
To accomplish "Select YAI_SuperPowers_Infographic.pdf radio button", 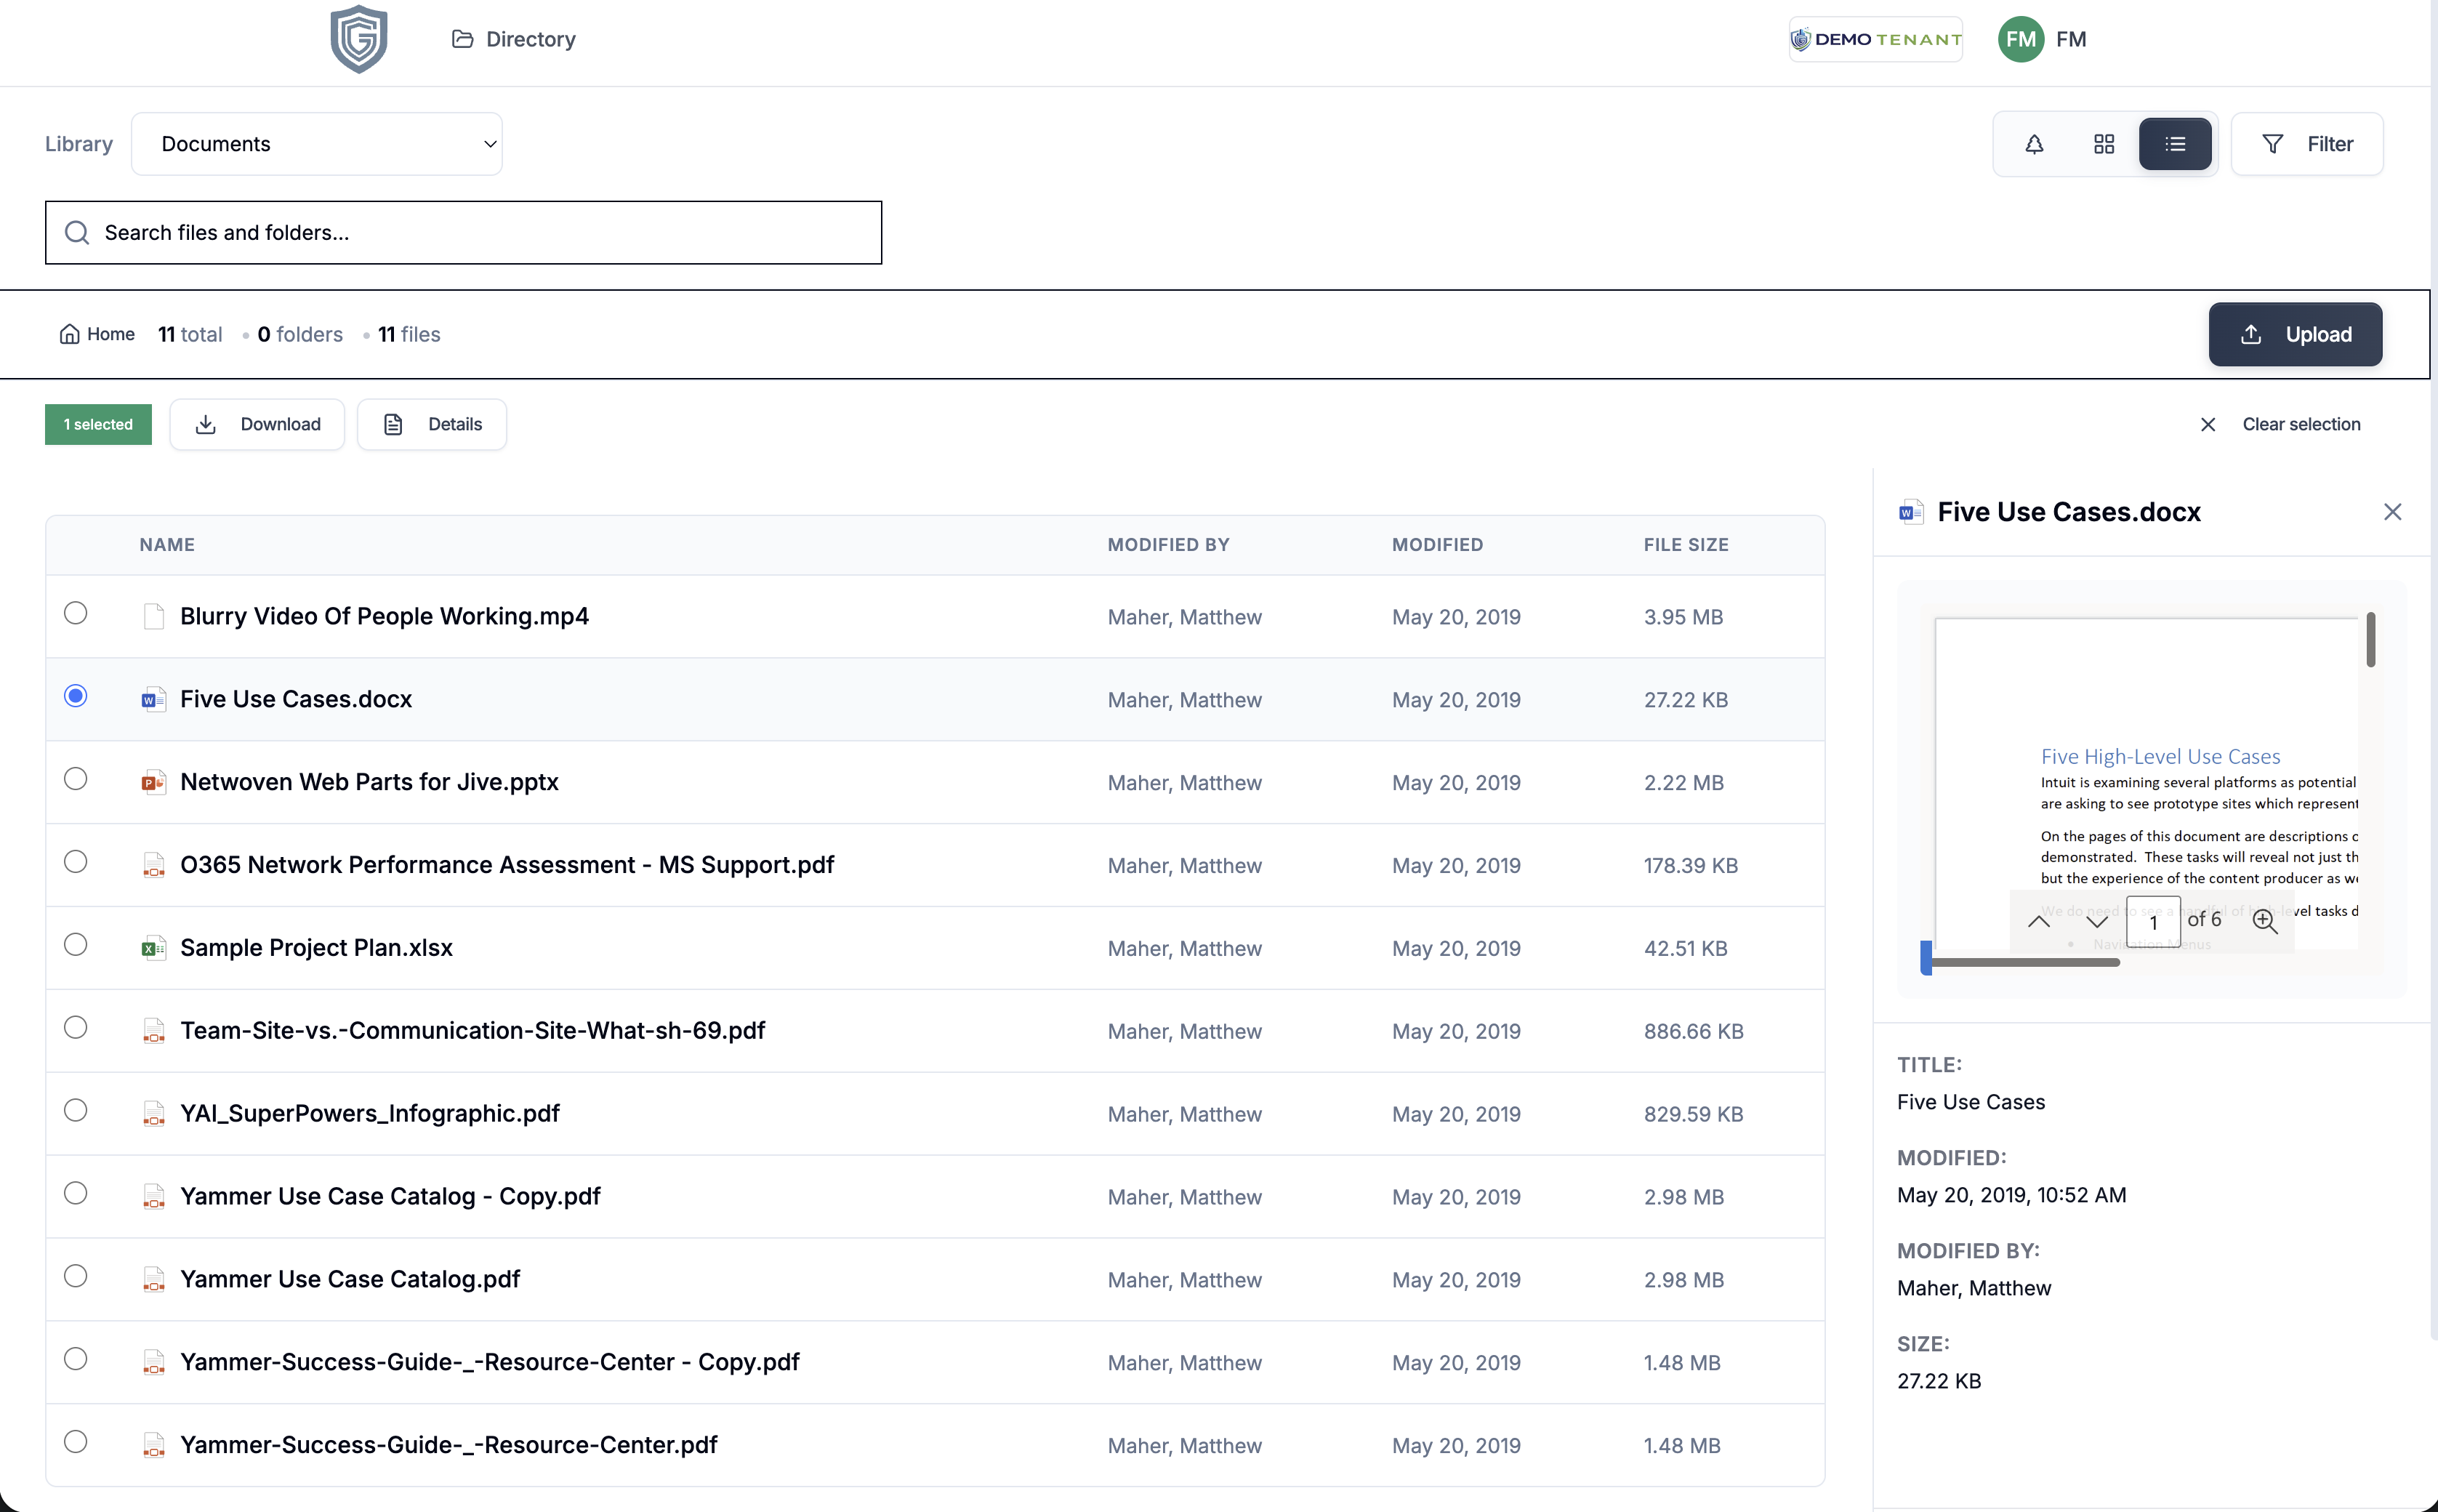I will click(x=75, y=1111).
